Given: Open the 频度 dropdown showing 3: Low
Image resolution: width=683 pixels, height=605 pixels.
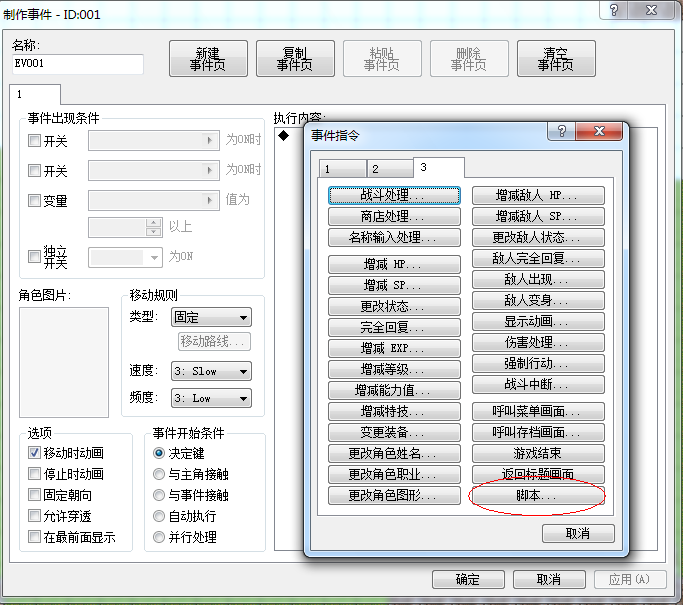Looking at the screenshot, I should tap(211, 398).
